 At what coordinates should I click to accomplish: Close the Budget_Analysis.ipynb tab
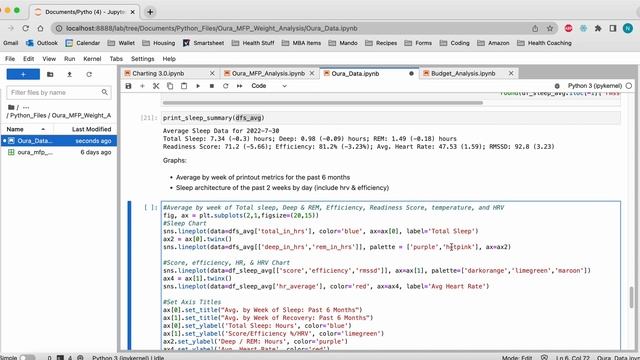(511, 73)
